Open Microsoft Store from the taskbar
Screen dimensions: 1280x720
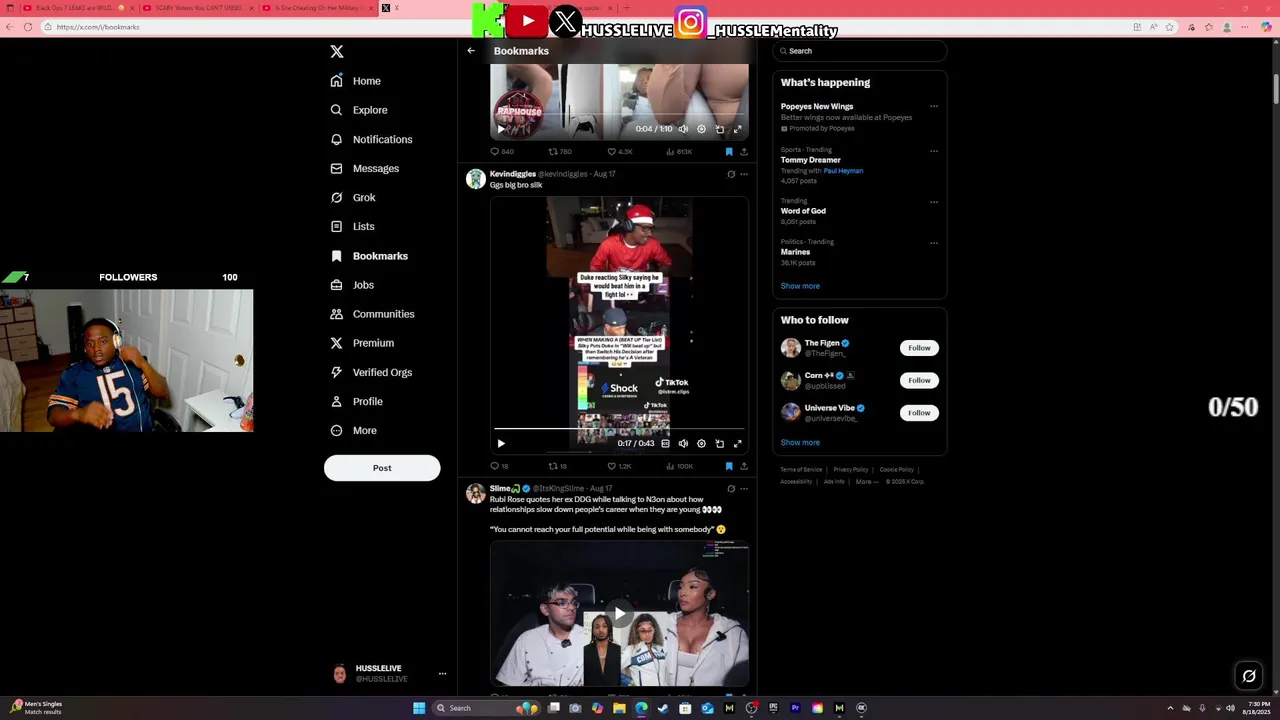tap(685, 708)
